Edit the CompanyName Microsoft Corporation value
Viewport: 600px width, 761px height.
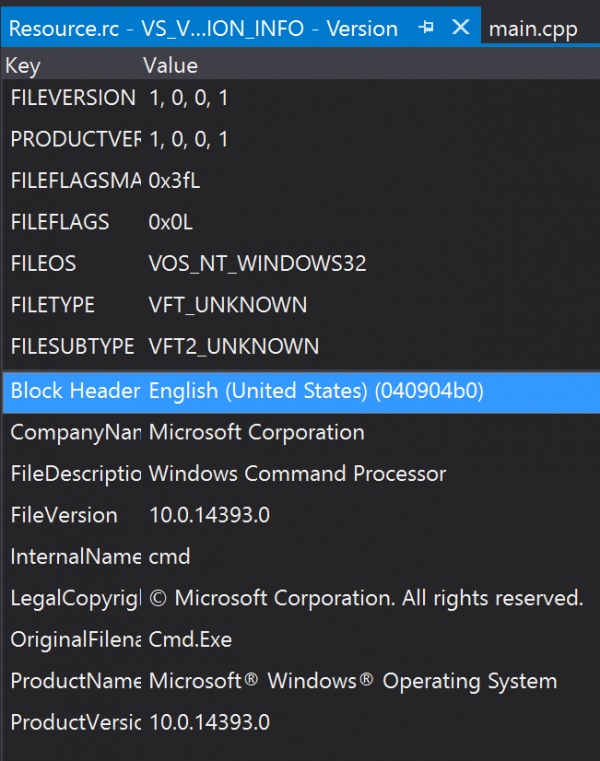click(x=256, y=432)
